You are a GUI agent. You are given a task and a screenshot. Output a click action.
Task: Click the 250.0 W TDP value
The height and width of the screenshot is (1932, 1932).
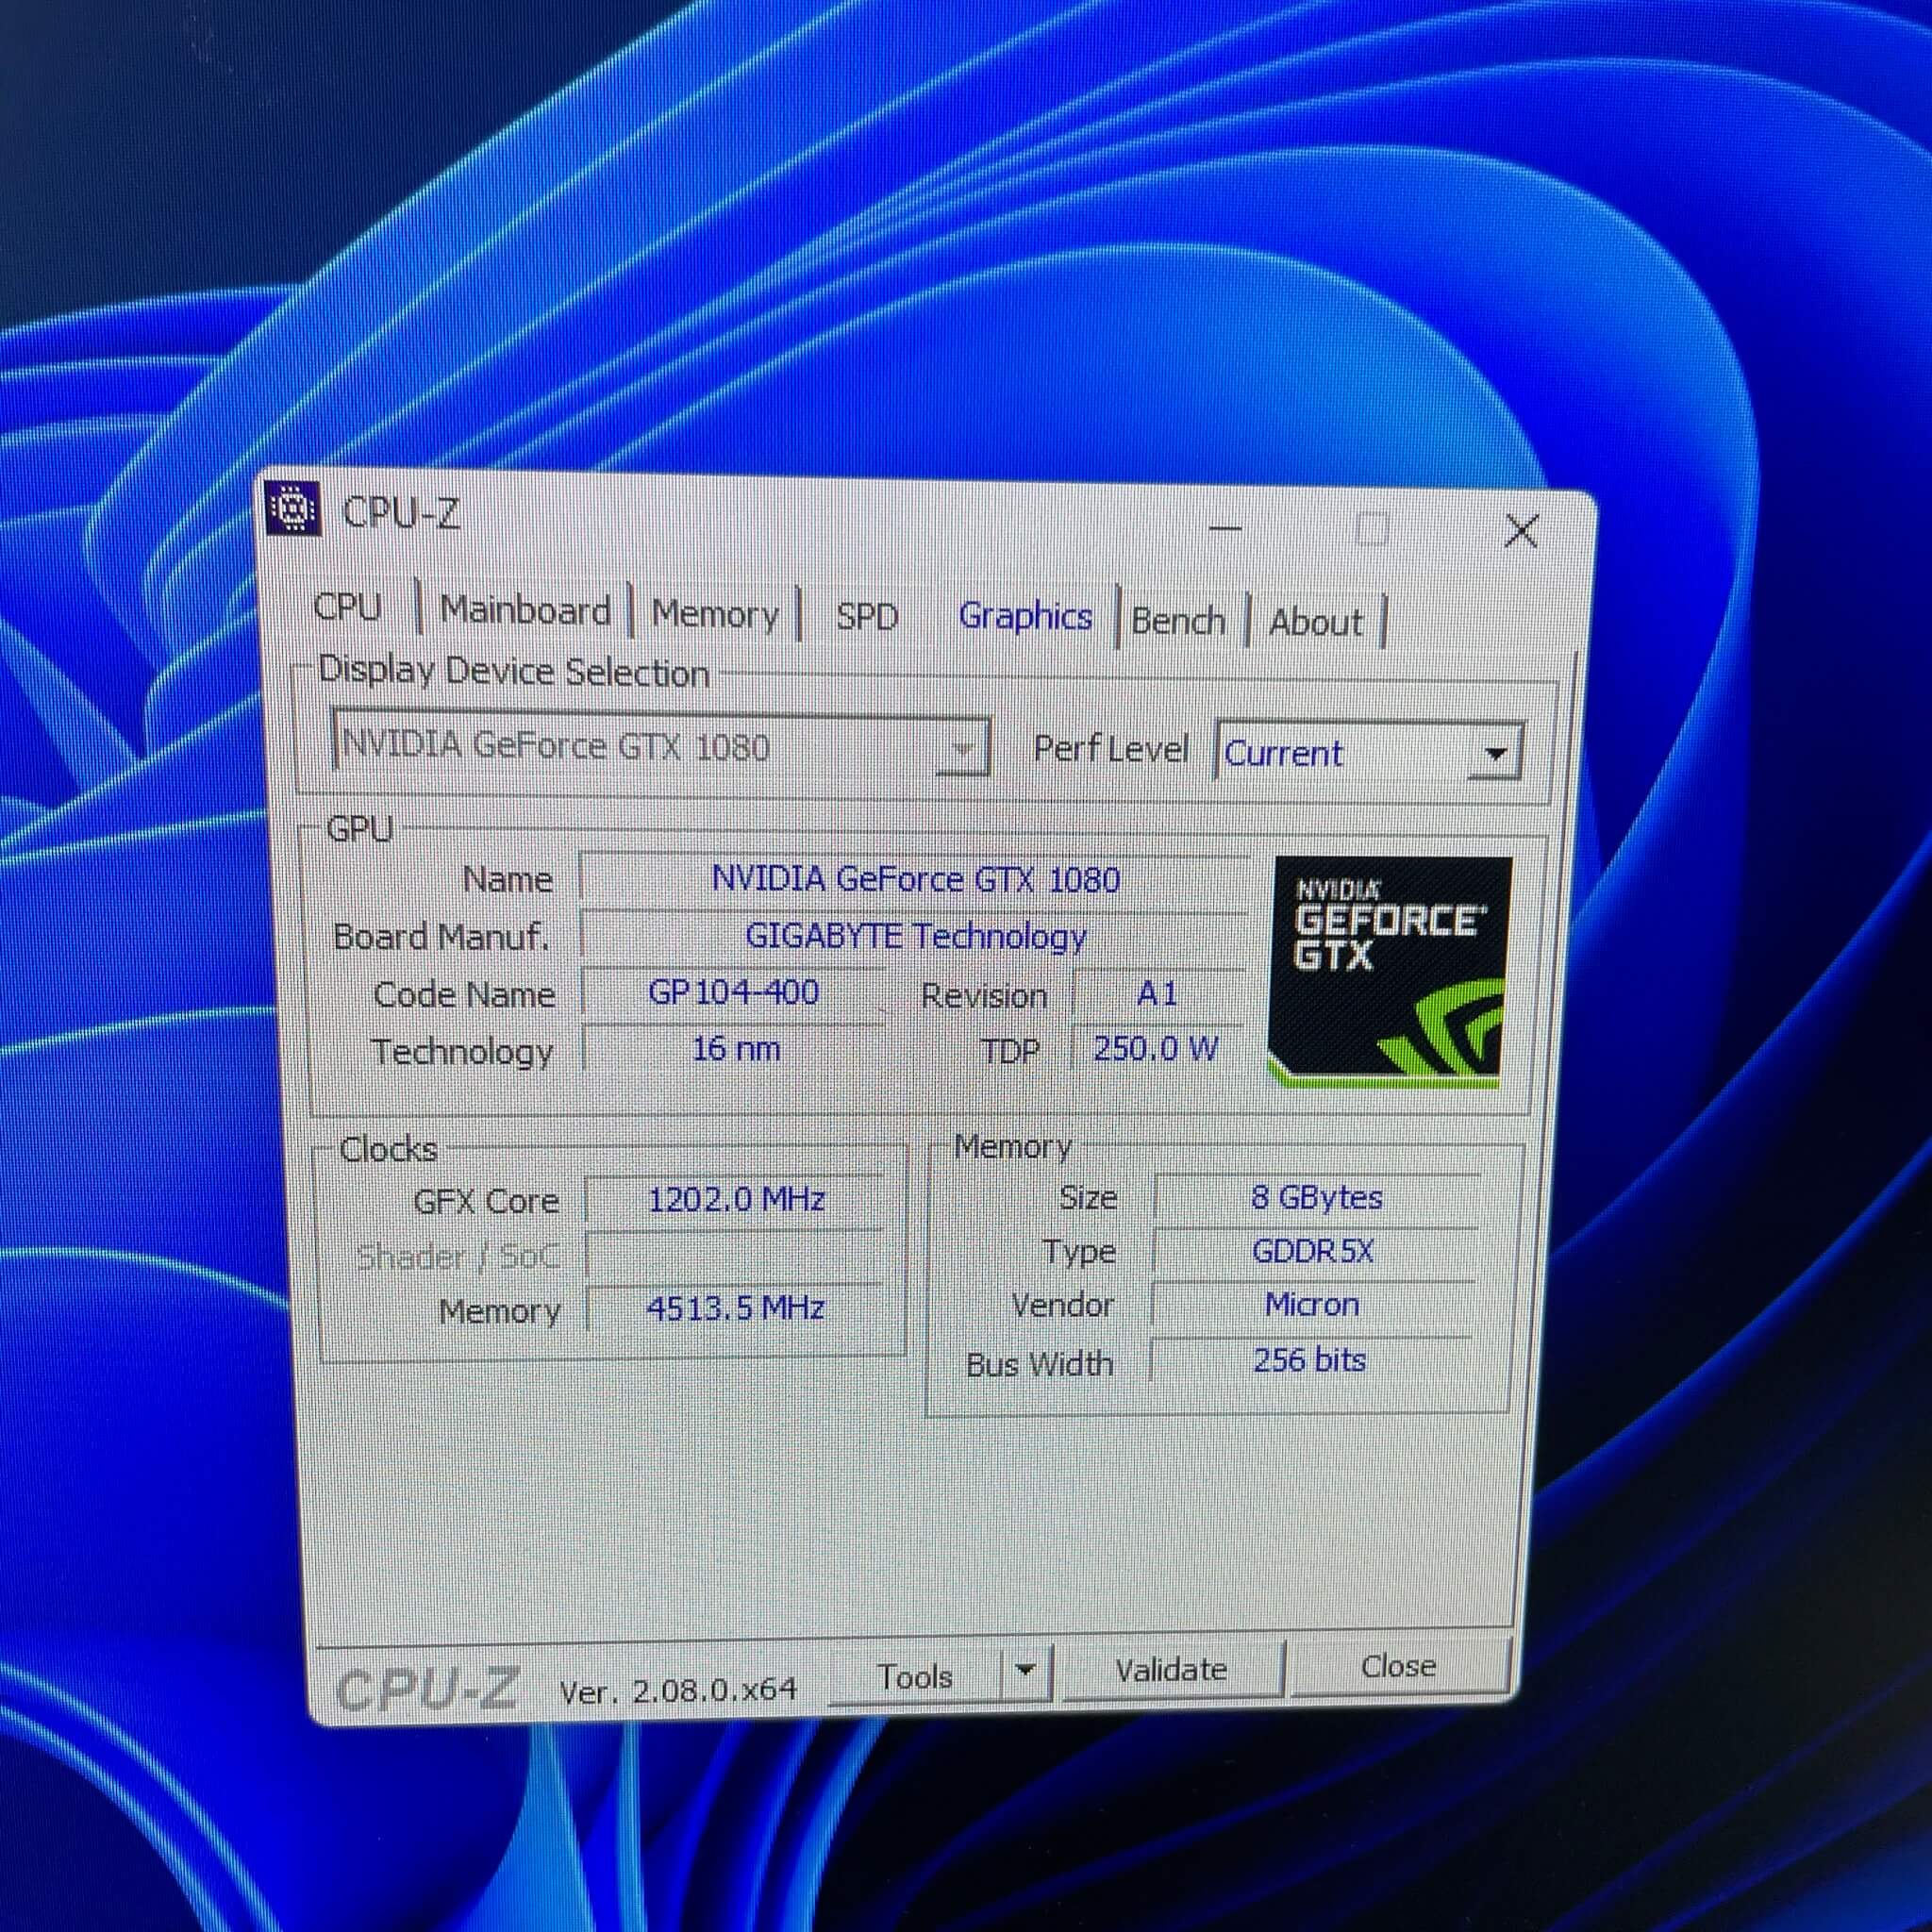click(x=1156, y=1049)
